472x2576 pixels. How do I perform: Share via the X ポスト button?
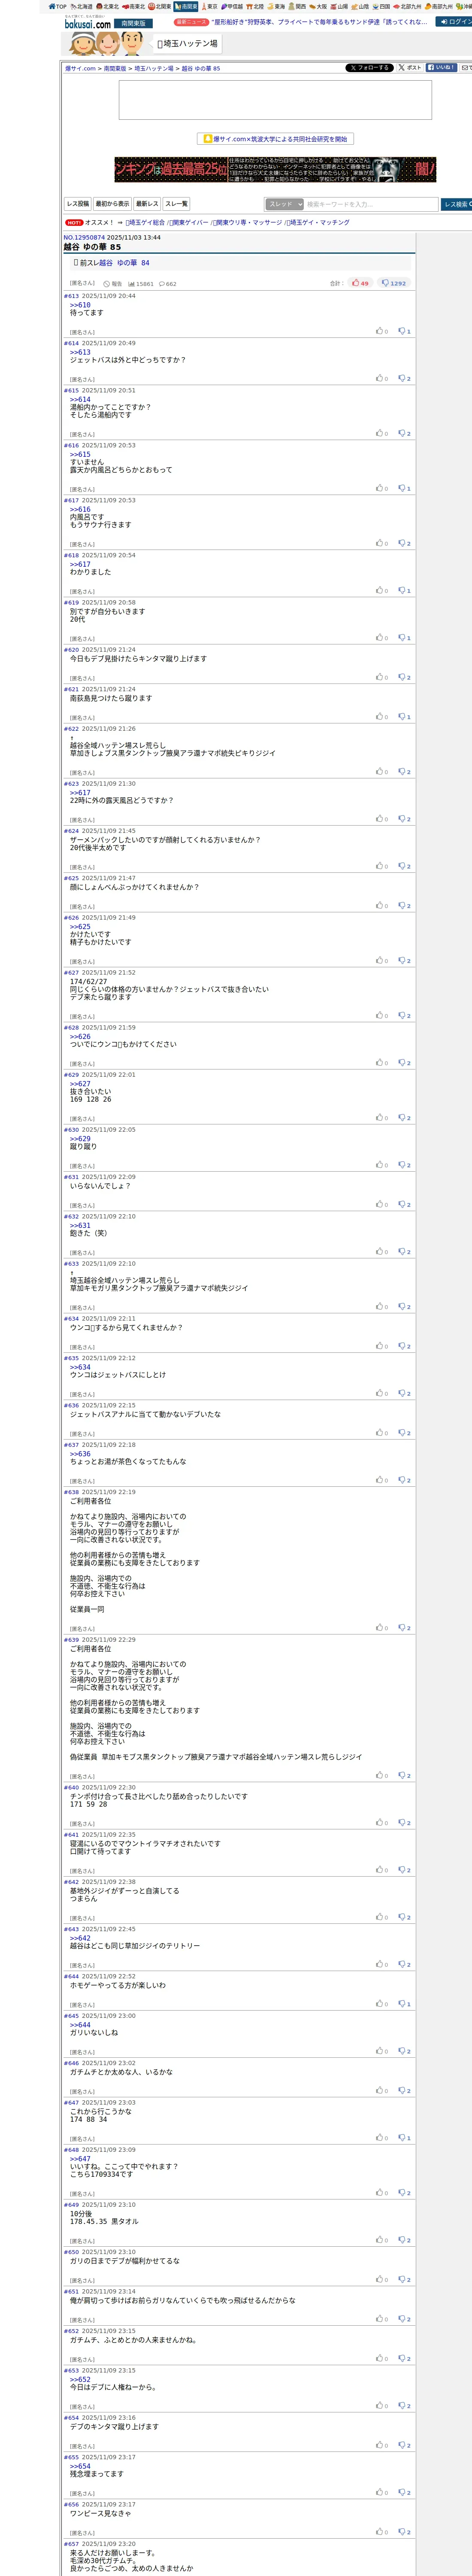(x=410, y=68)
